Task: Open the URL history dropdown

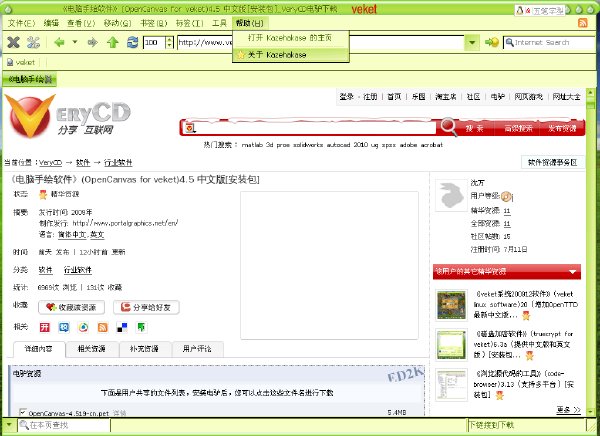Action: (x=472, y=42)
